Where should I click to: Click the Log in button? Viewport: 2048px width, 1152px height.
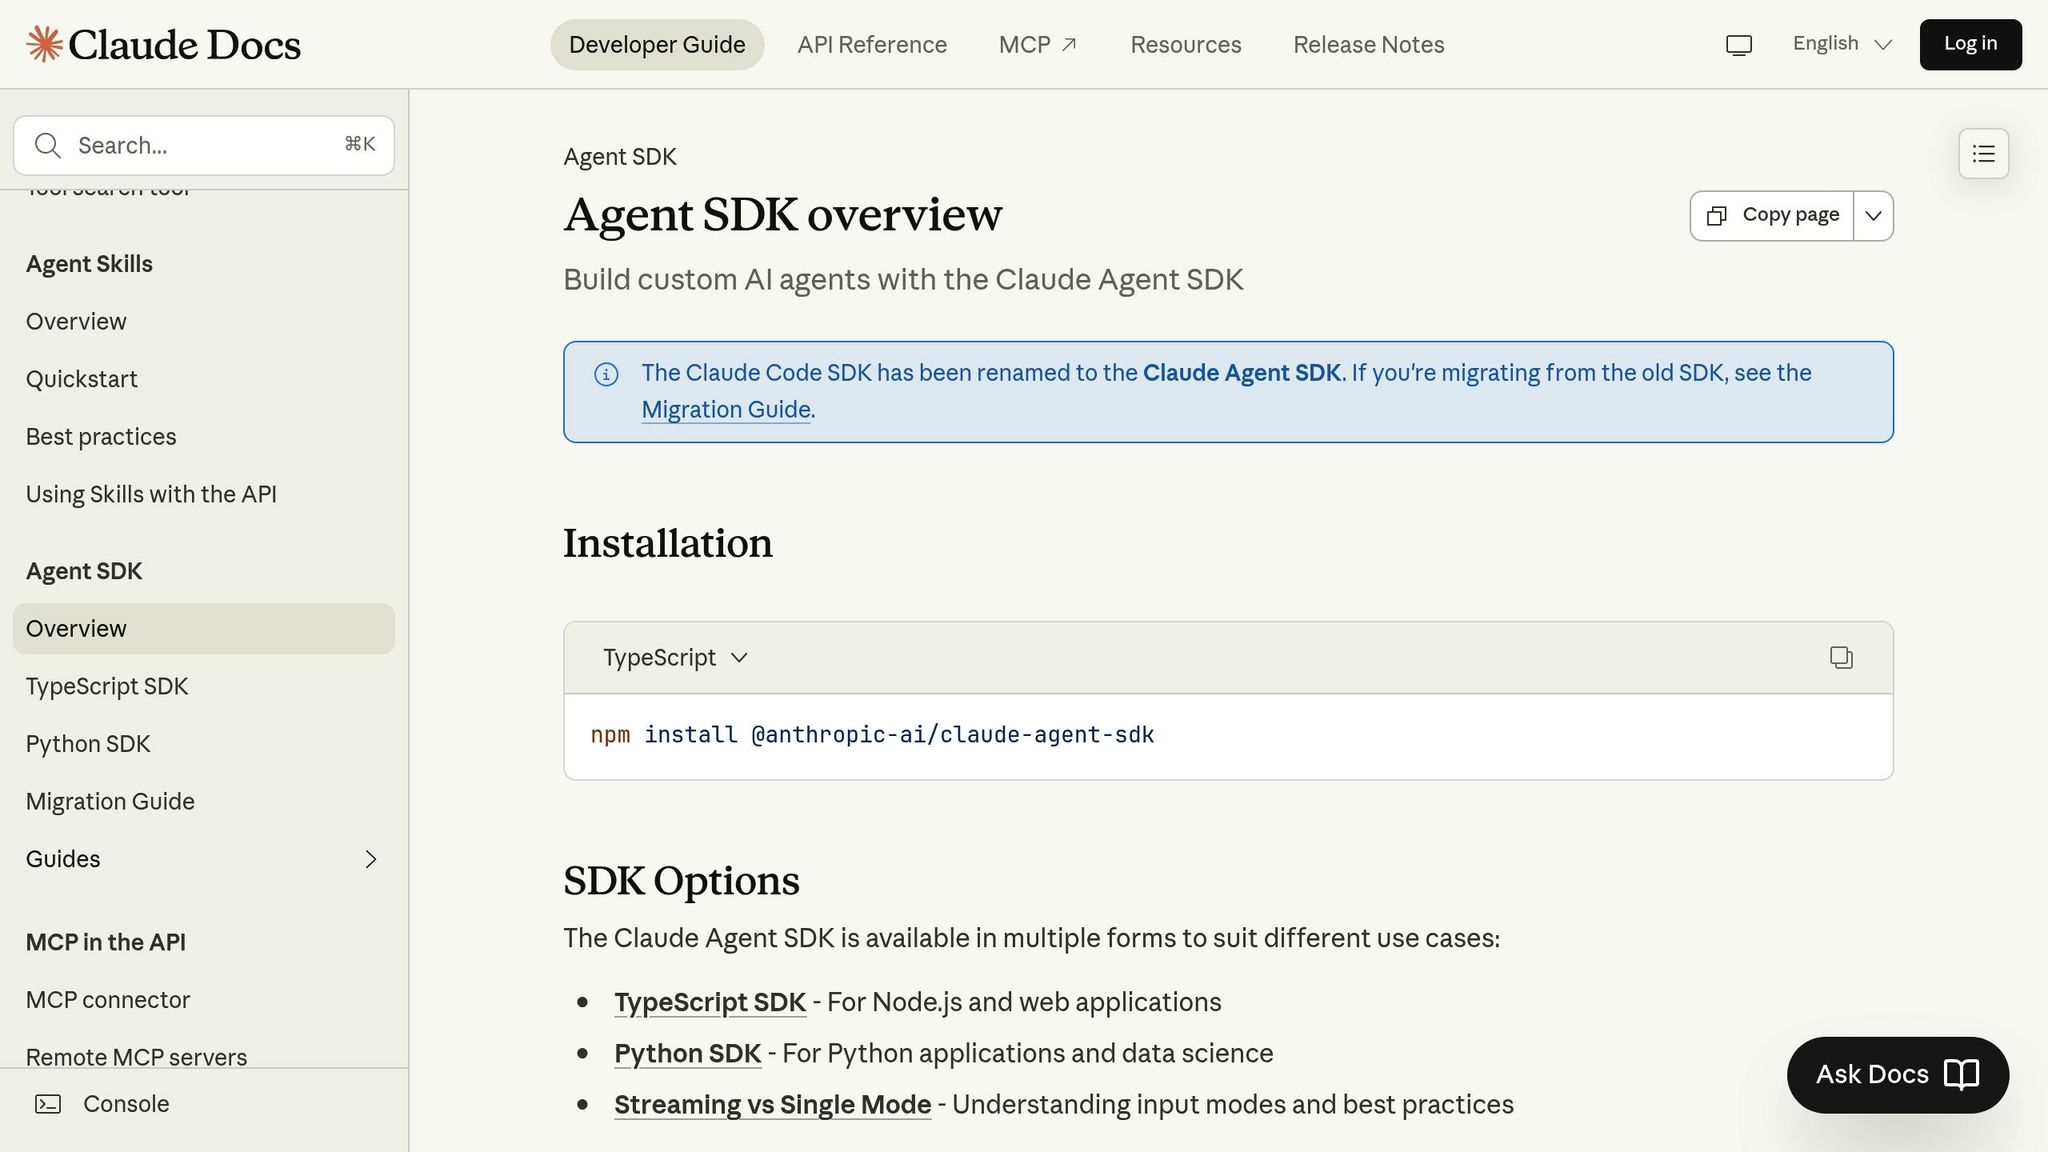[x=1970, y=44]
